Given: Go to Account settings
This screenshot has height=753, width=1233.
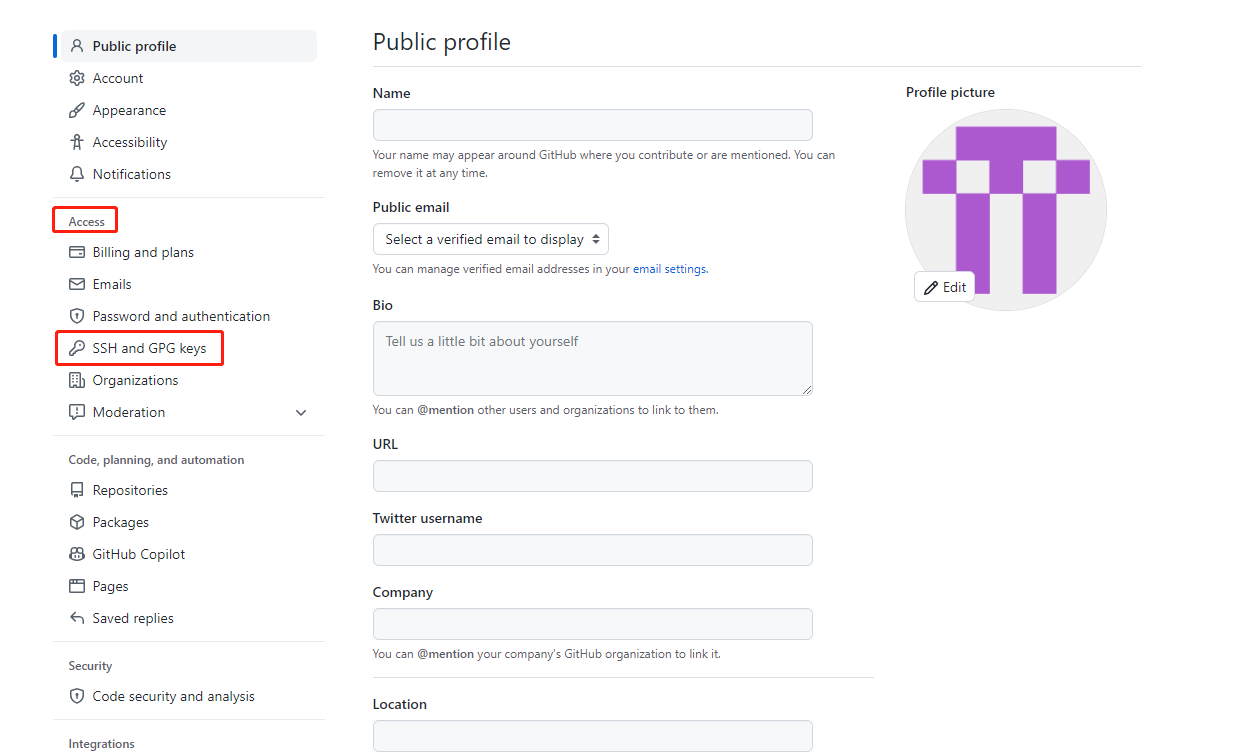Looking at the screenshot, I should [118, 78].
